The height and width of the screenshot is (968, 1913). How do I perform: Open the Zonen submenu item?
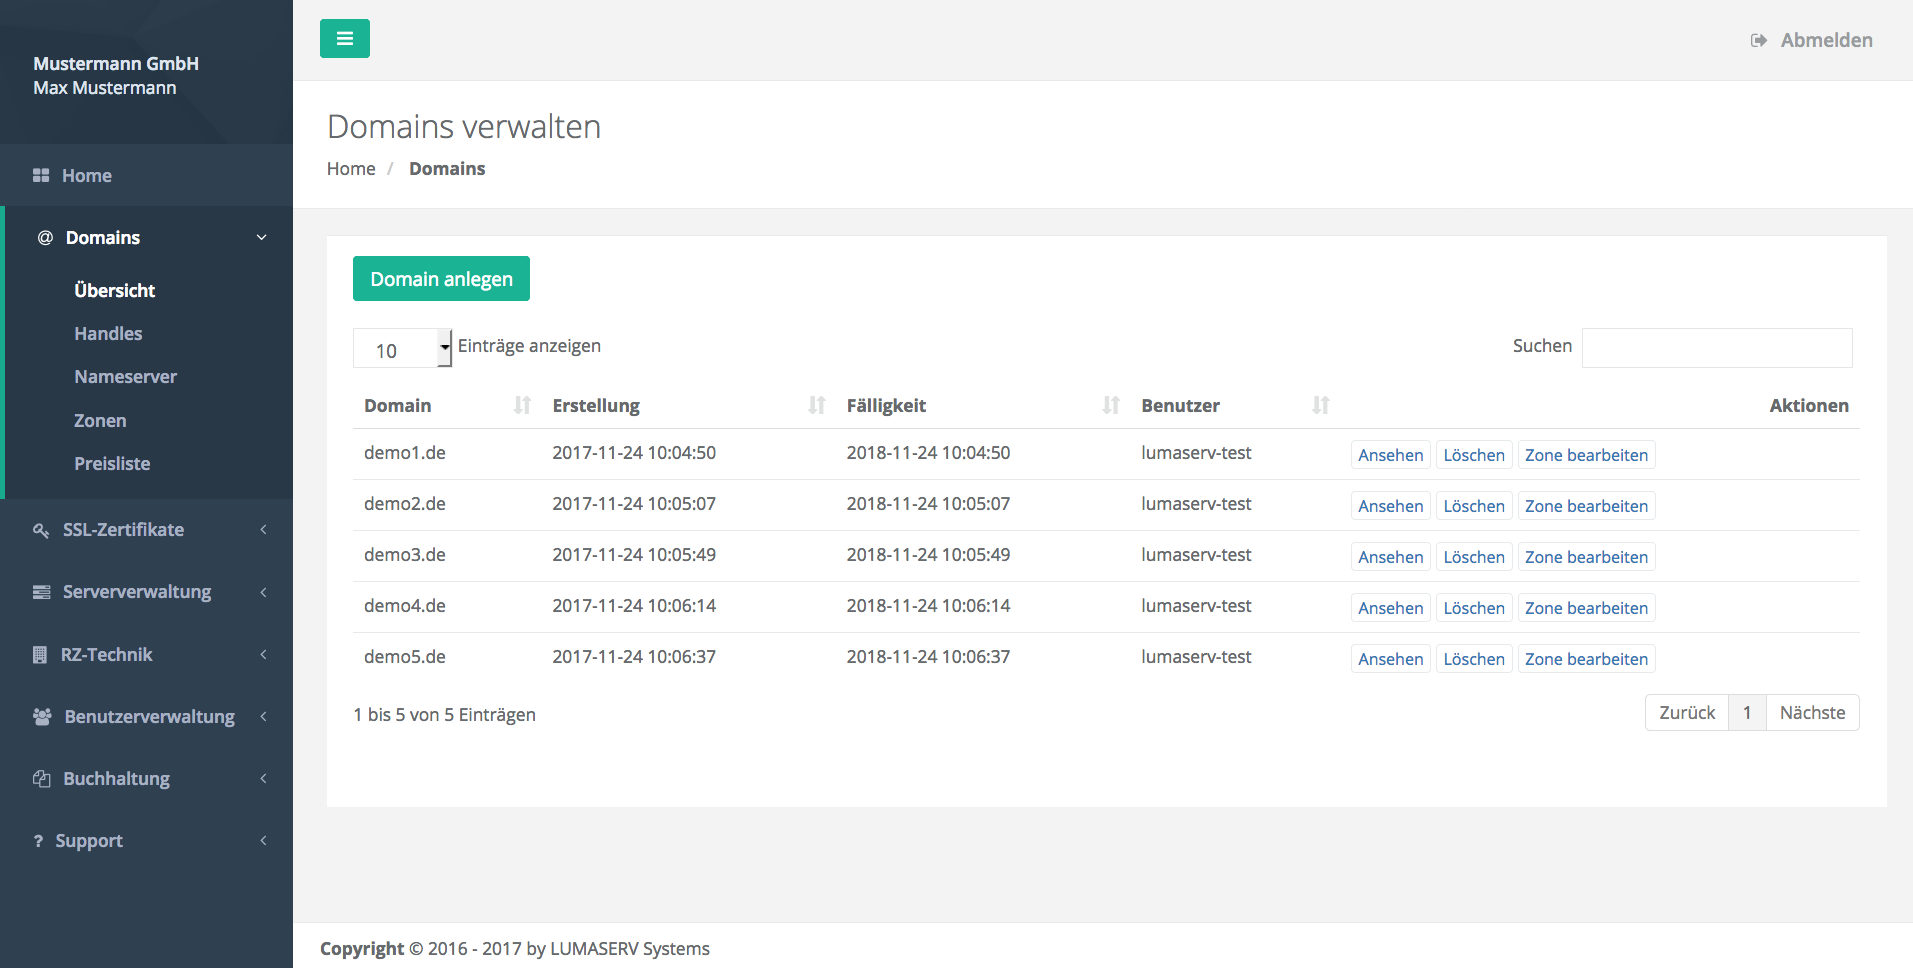pos(100,421)
